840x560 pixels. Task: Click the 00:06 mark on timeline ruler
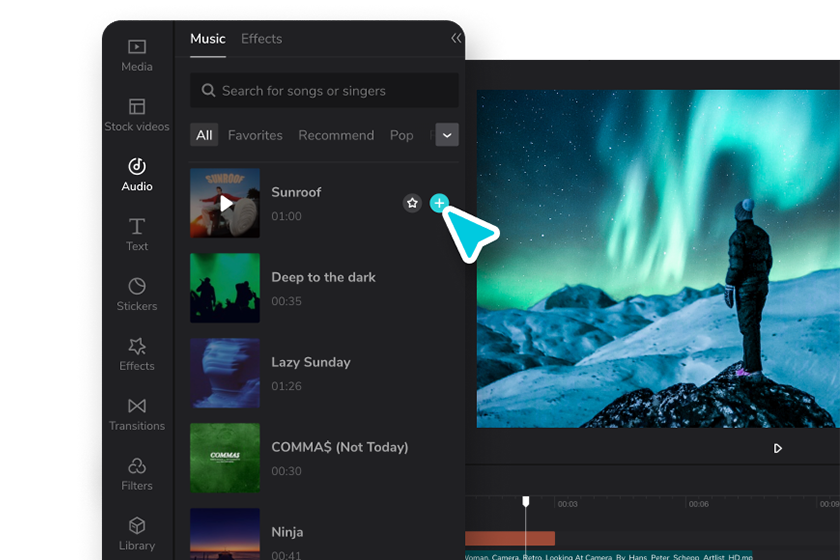tap(699, 504)
